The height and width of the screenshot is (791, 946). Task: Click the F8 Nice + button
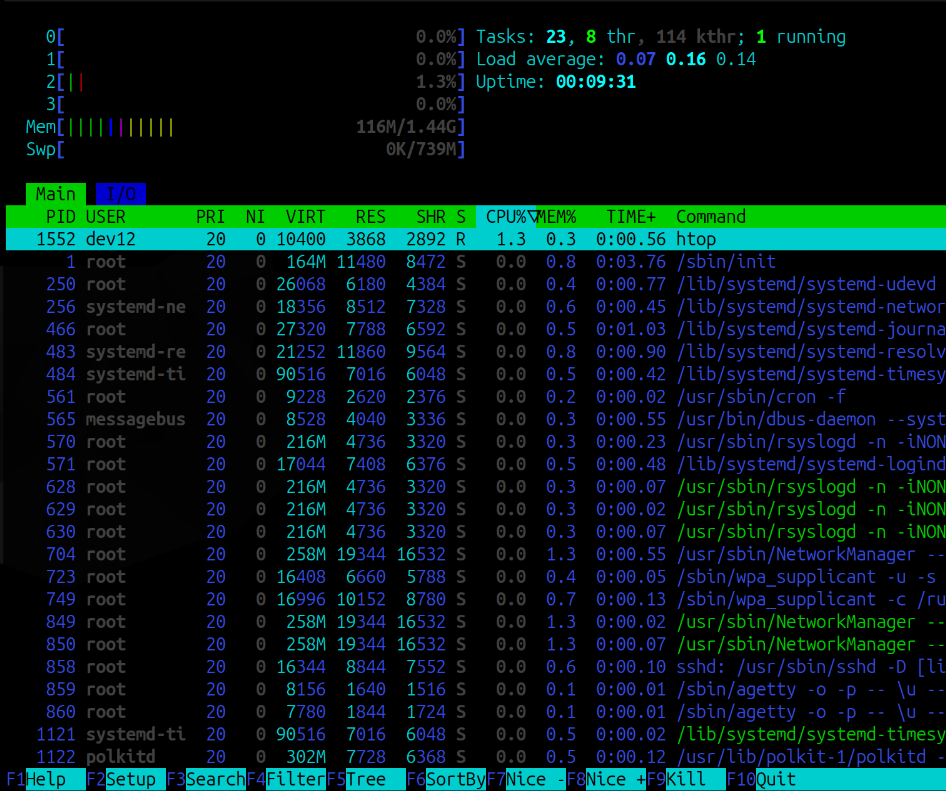click(x=606, y=780)
